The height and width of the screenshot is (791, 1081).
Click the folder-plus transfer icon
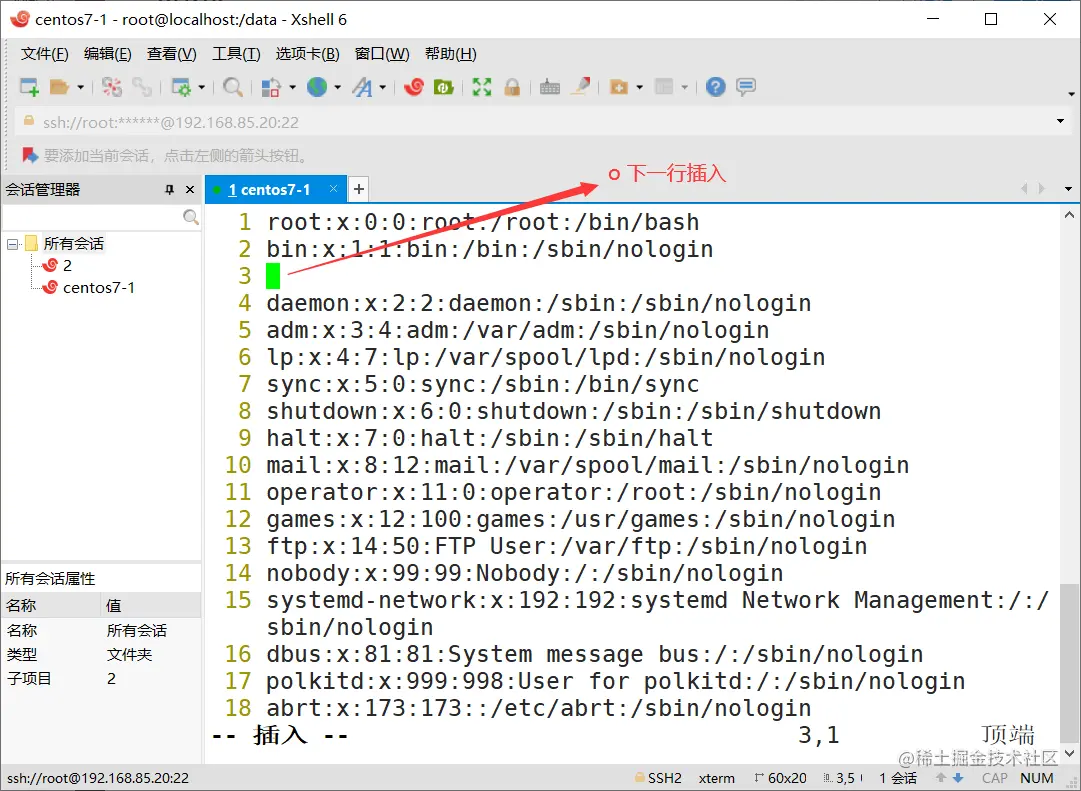(619, 87)
